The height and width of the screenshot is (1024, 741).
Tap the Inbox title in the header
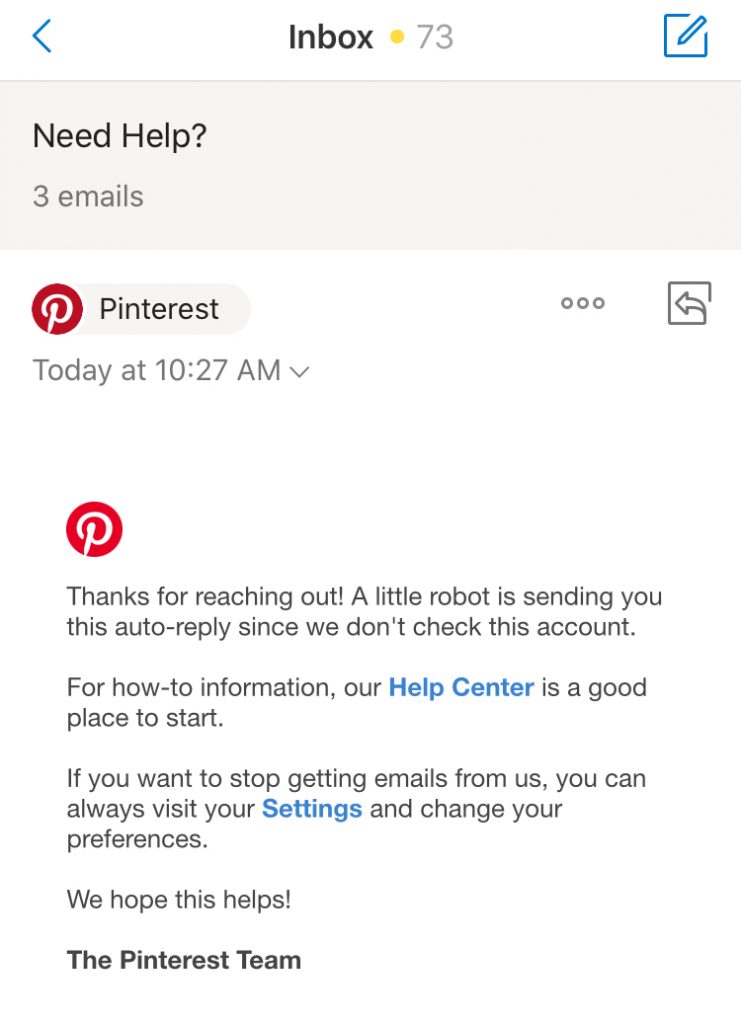(x=330, y=38)
